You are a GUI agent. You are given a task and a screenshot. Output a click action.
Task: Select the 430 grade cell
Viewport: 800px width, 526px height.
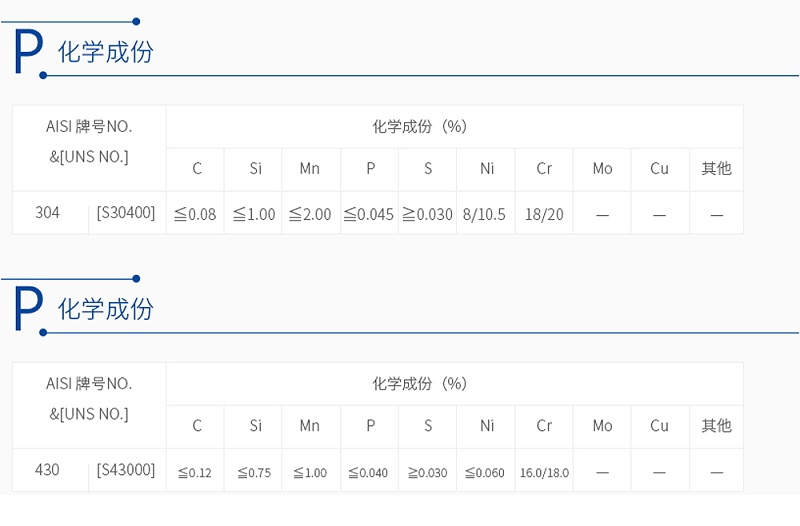point(47,470)
